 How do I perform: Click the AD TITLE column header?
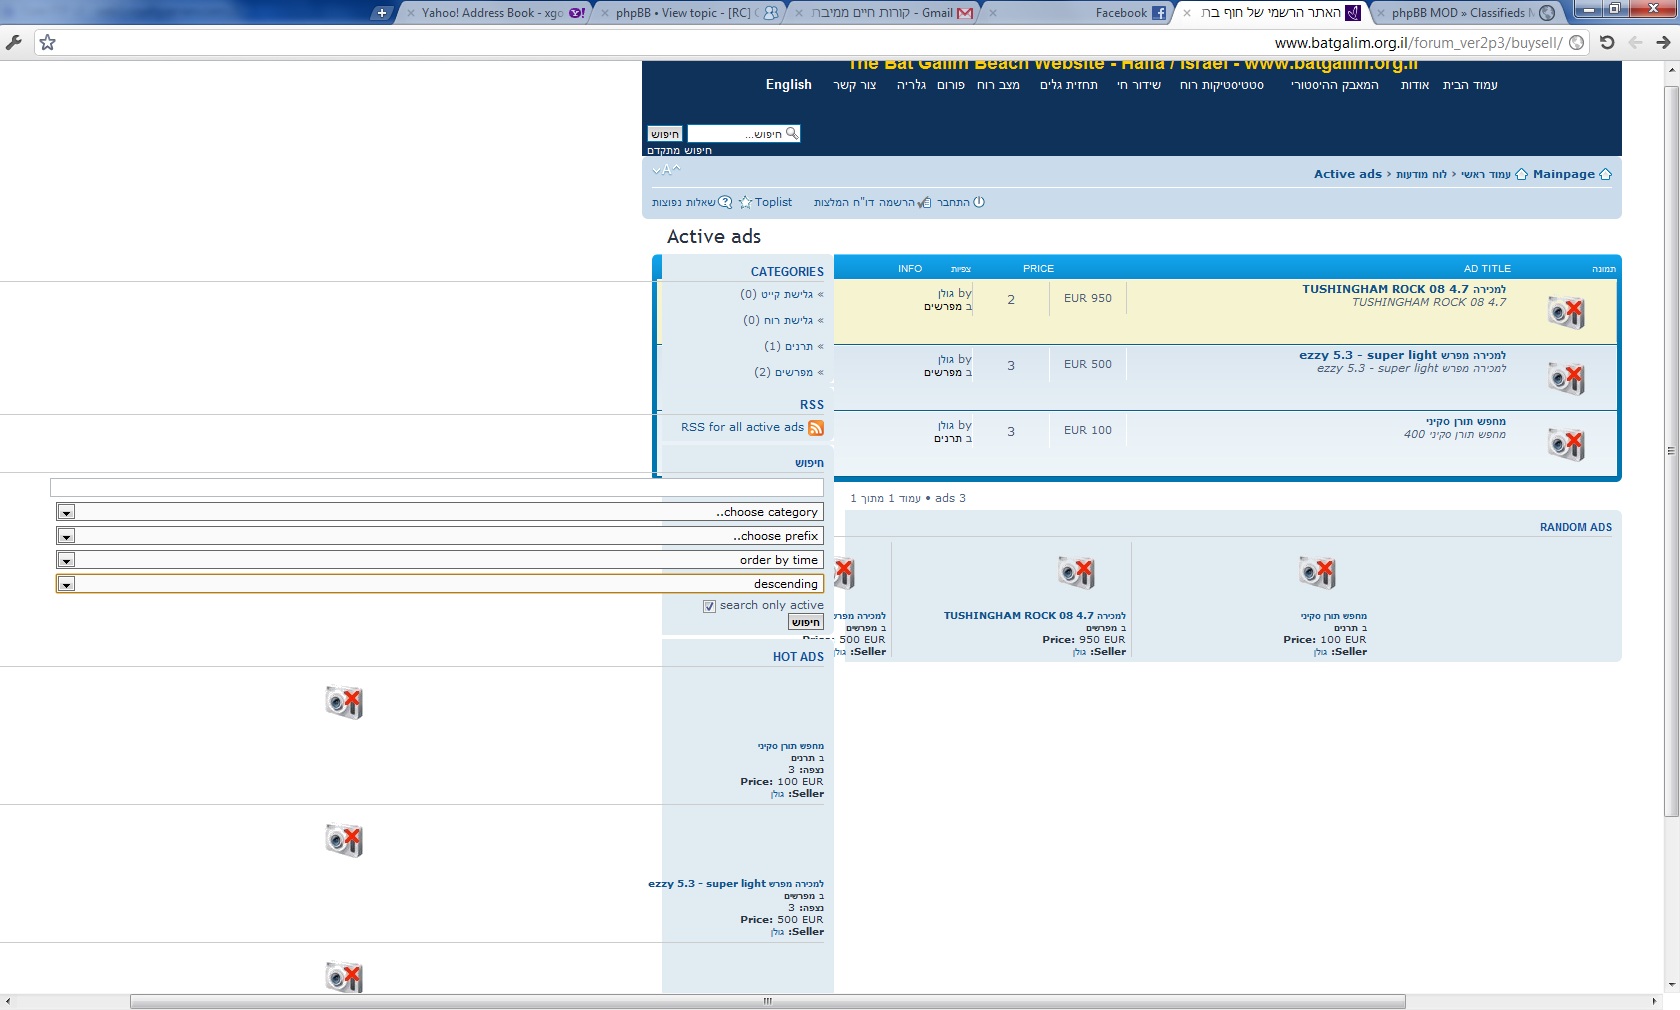1487,269
